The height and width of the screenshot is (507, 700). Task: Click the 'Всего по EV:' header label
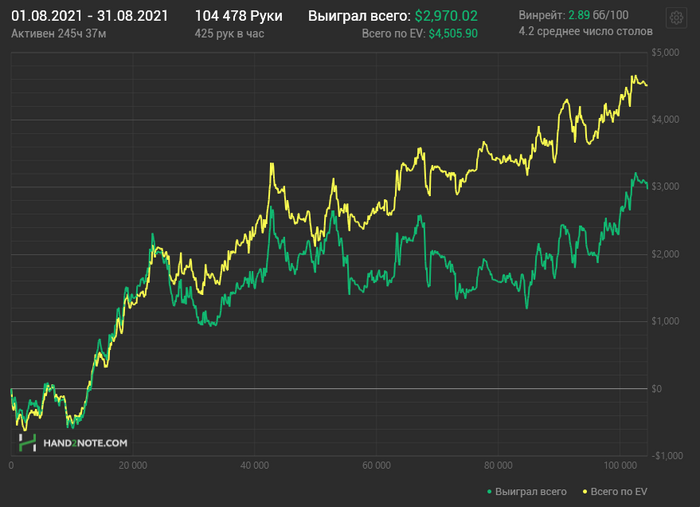click(x=393, y=33)
